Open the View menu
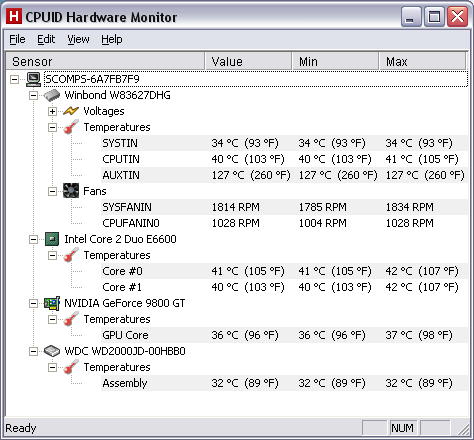The width and height of the screenshot is (474, 440). pyautogui.click(x=78, y=39)
